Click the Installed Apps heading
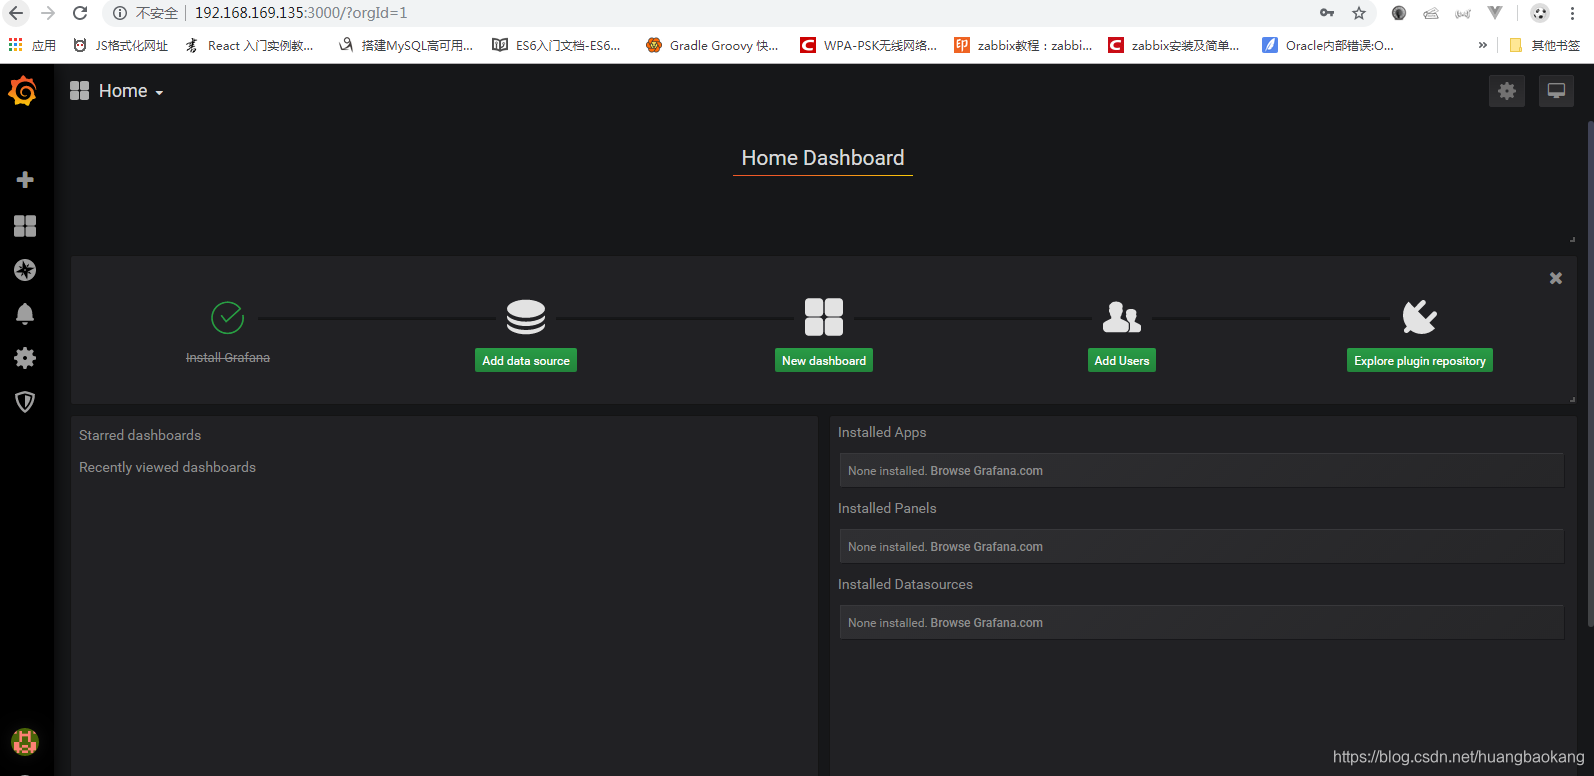Viewport: 1594px width, 776px height. pyautogui.click(x=882, y=432)
